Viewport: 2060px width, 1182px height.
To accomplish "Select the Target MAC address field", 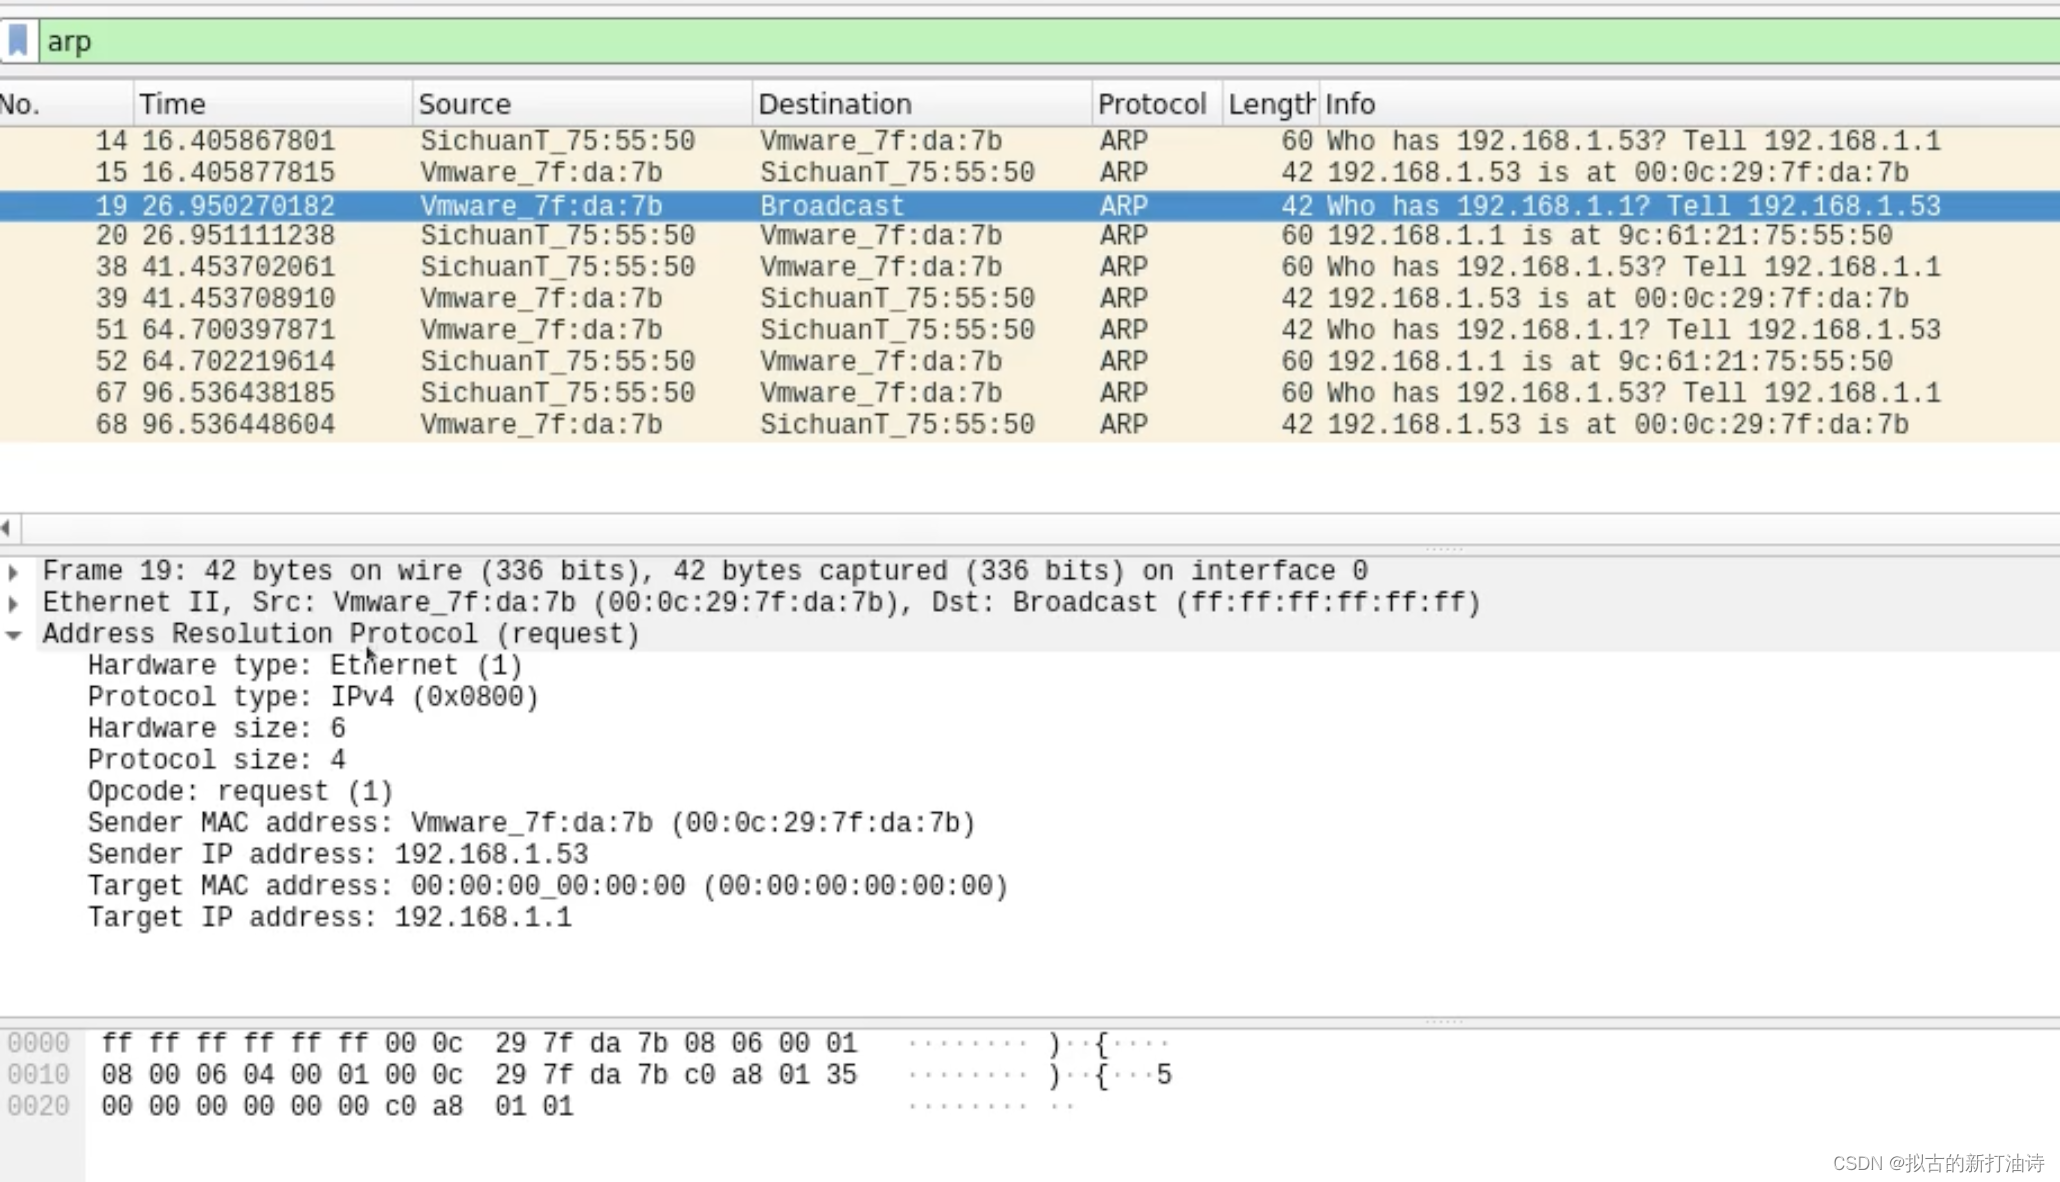I will 547,887.
